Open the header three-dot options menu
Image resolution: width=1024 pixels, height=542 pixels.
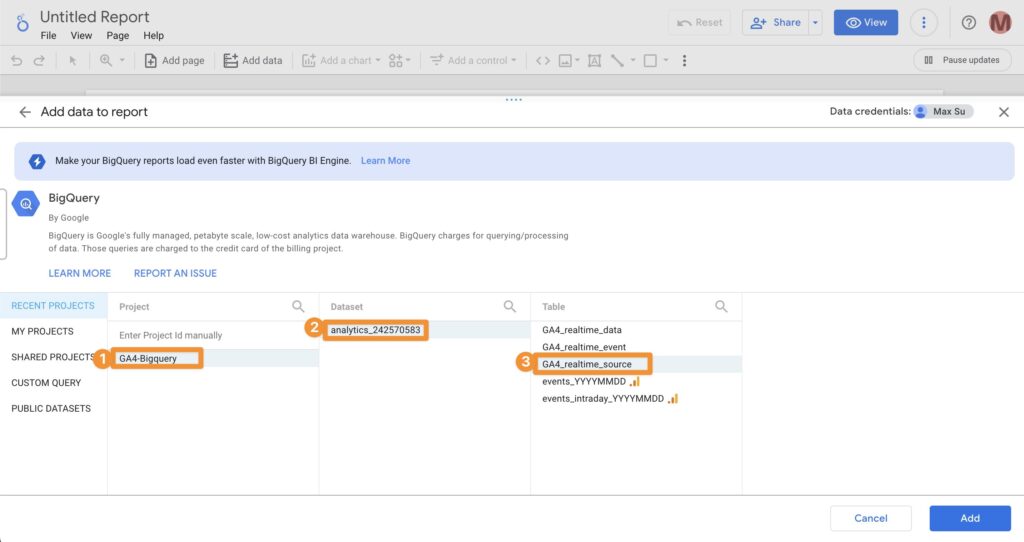click(923, 23)
